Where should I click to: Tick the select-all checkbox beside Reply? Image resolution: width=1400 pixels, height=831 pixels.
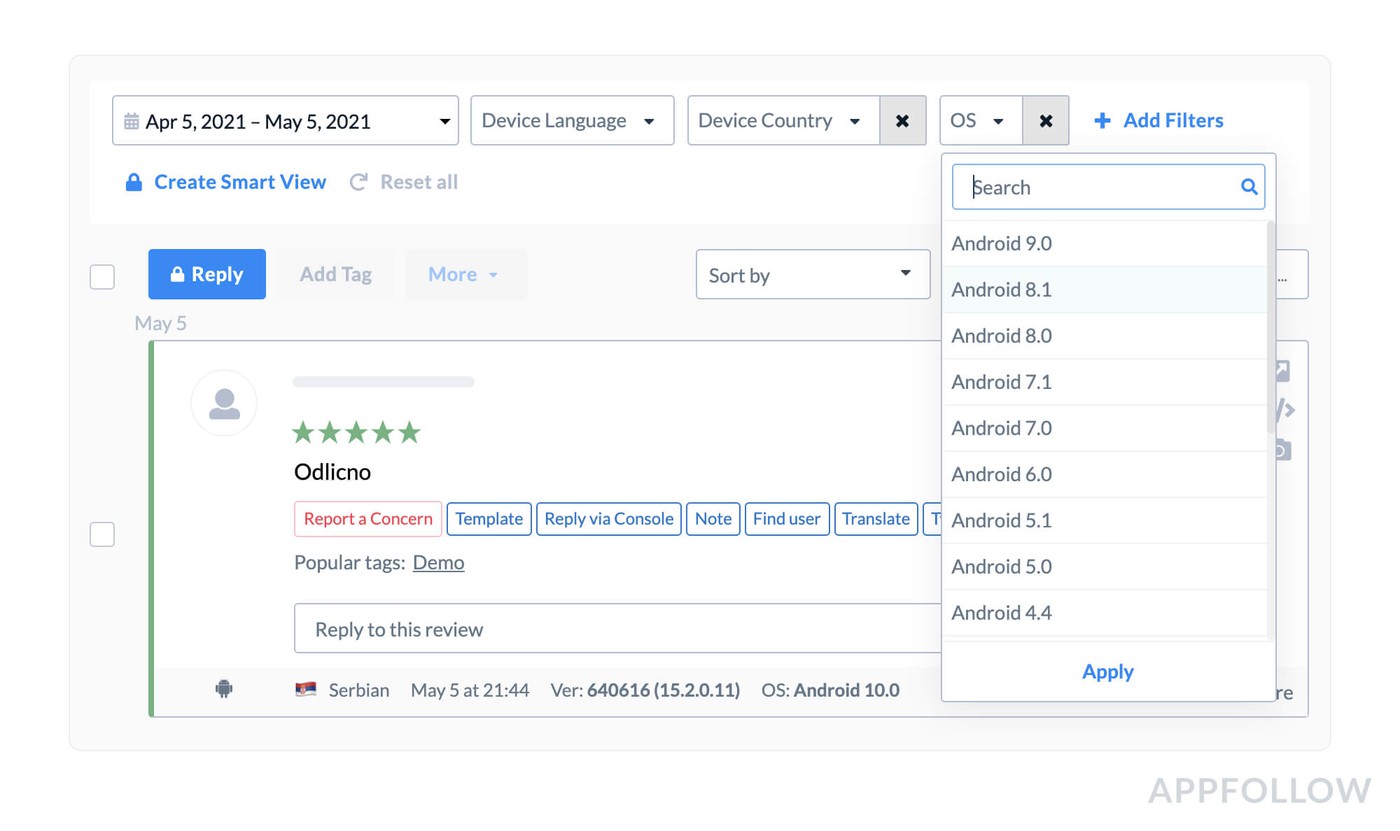point(102,276)
